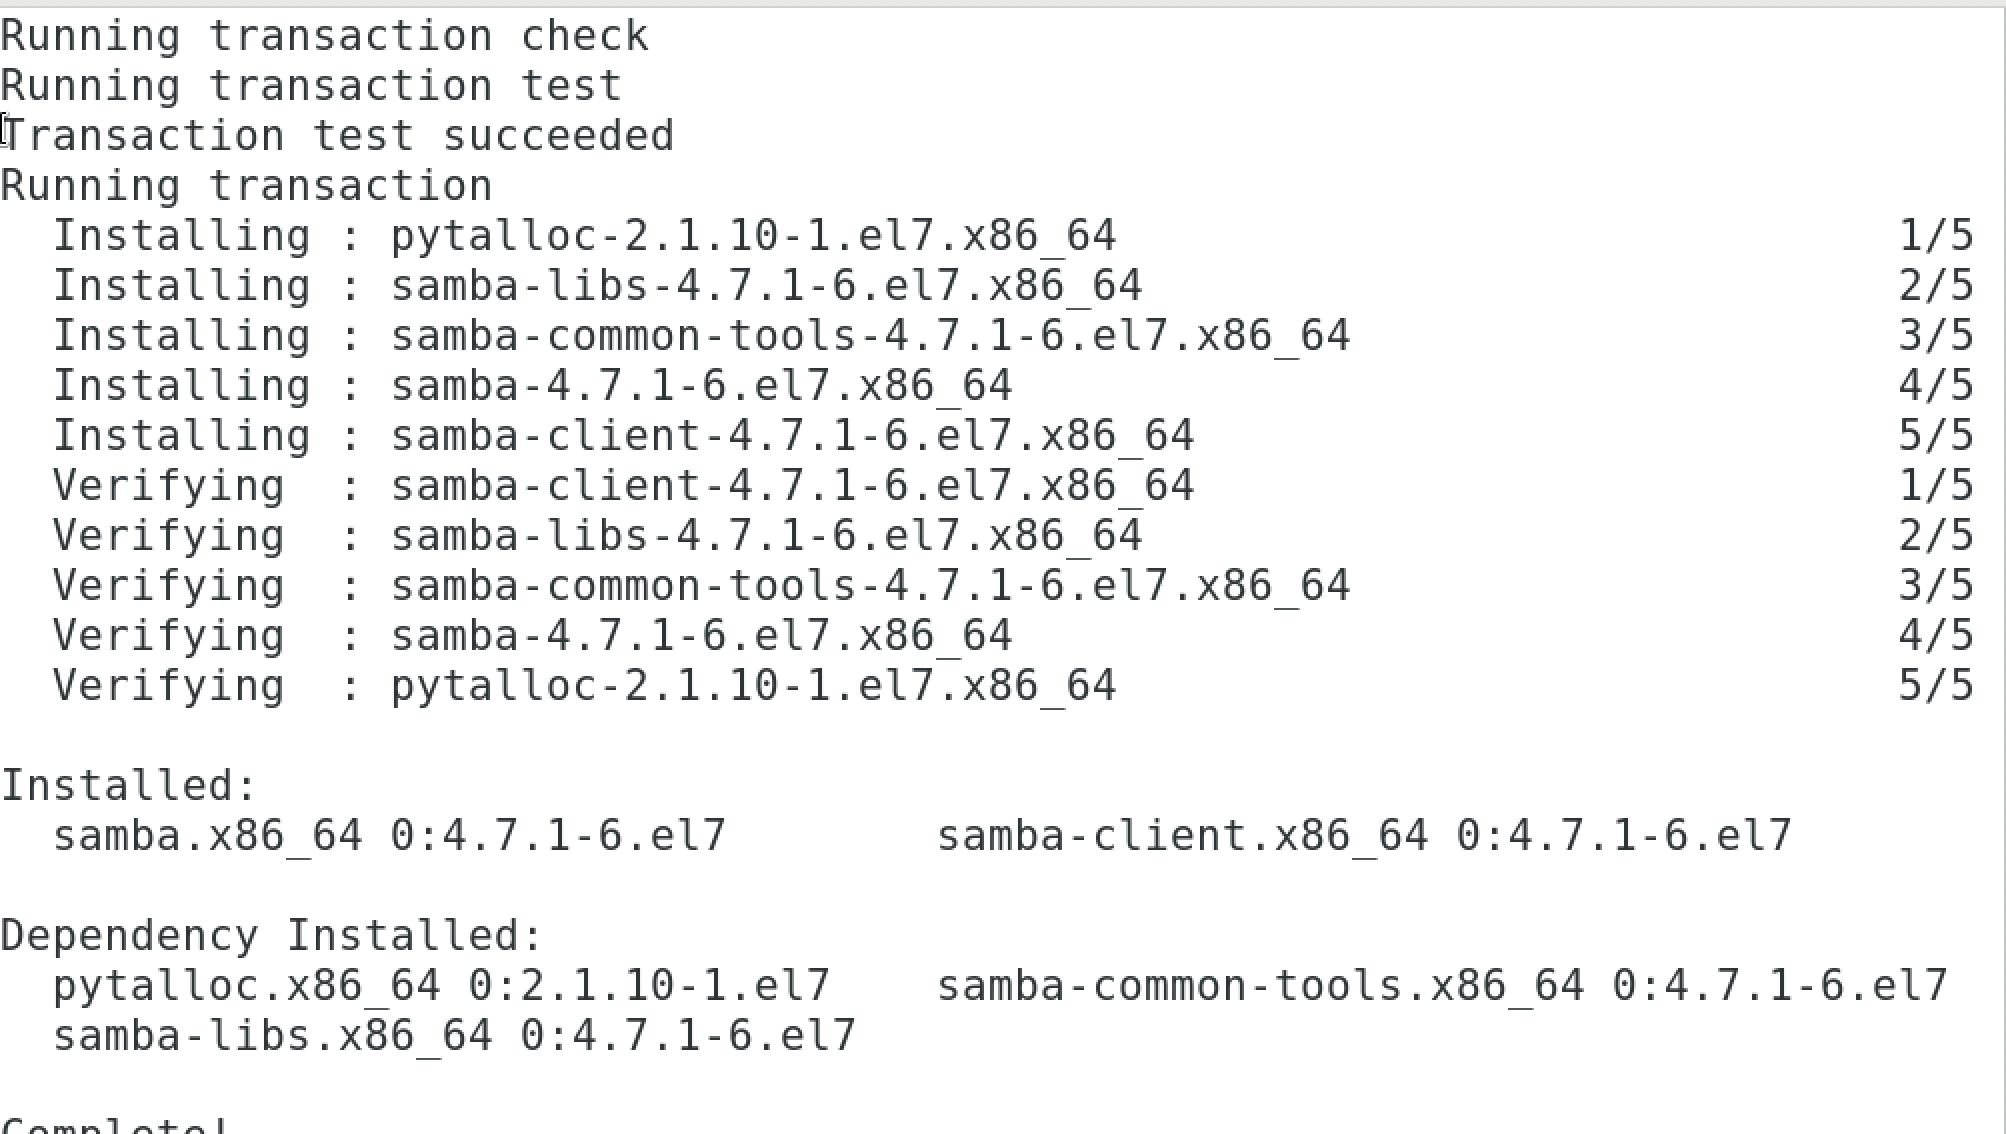The image size is (2006, 1134).
Task: Click the 'Installing : samba-client-4.7.1-6' package name
Action: 792,436
